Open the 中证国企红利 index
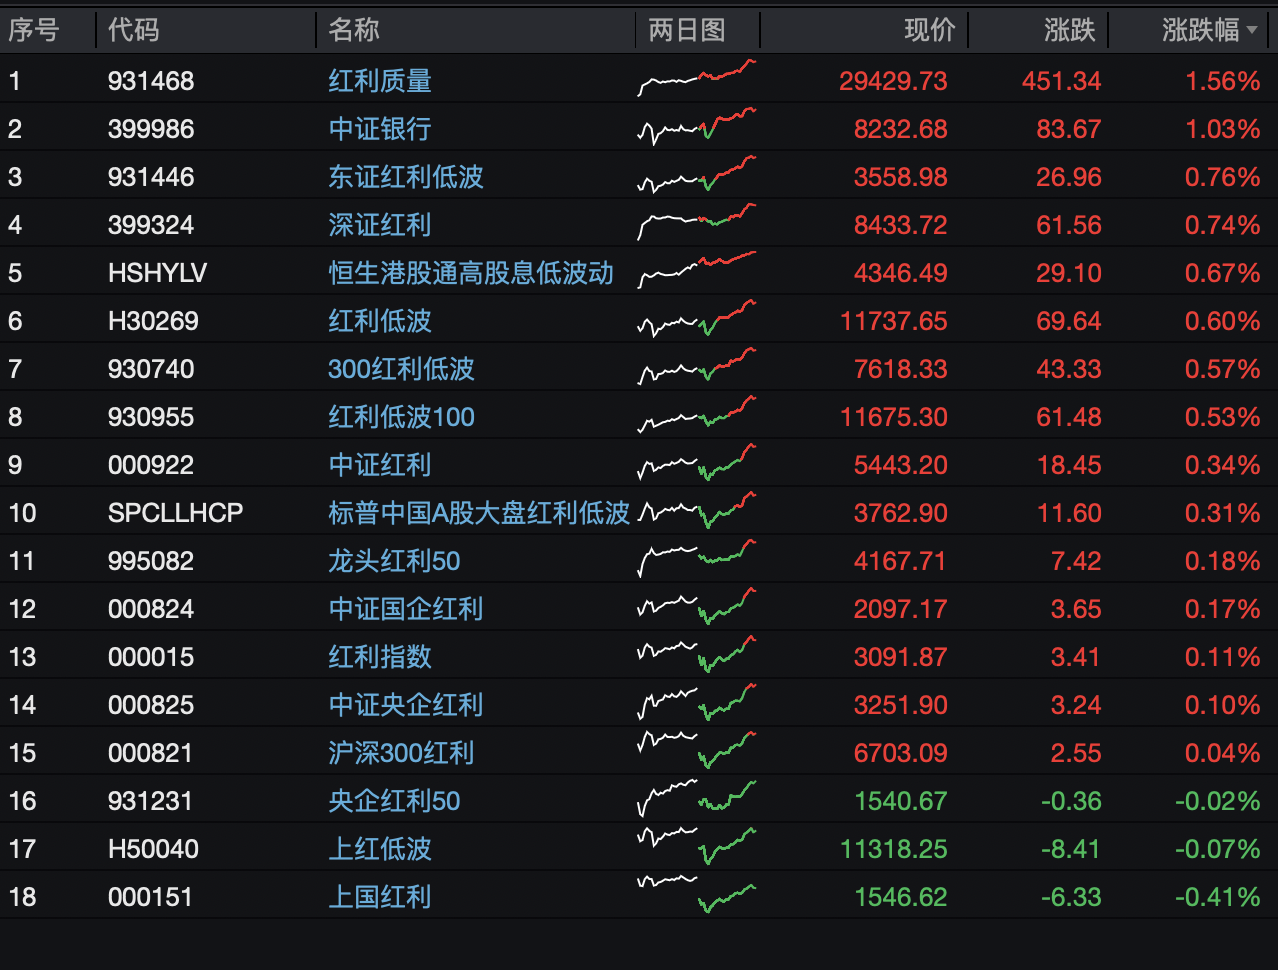 [x=406, y=609]
